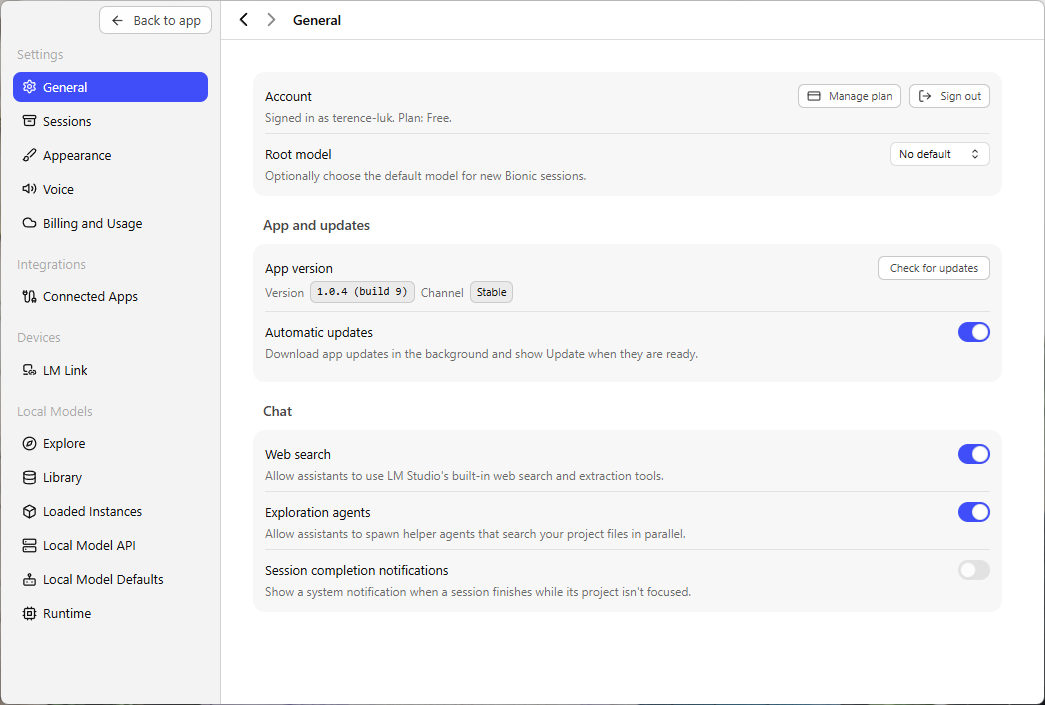1045x705 pixels.
Task: Open the Runtime page
Action: pyautogui.click(x=111, y=614)
